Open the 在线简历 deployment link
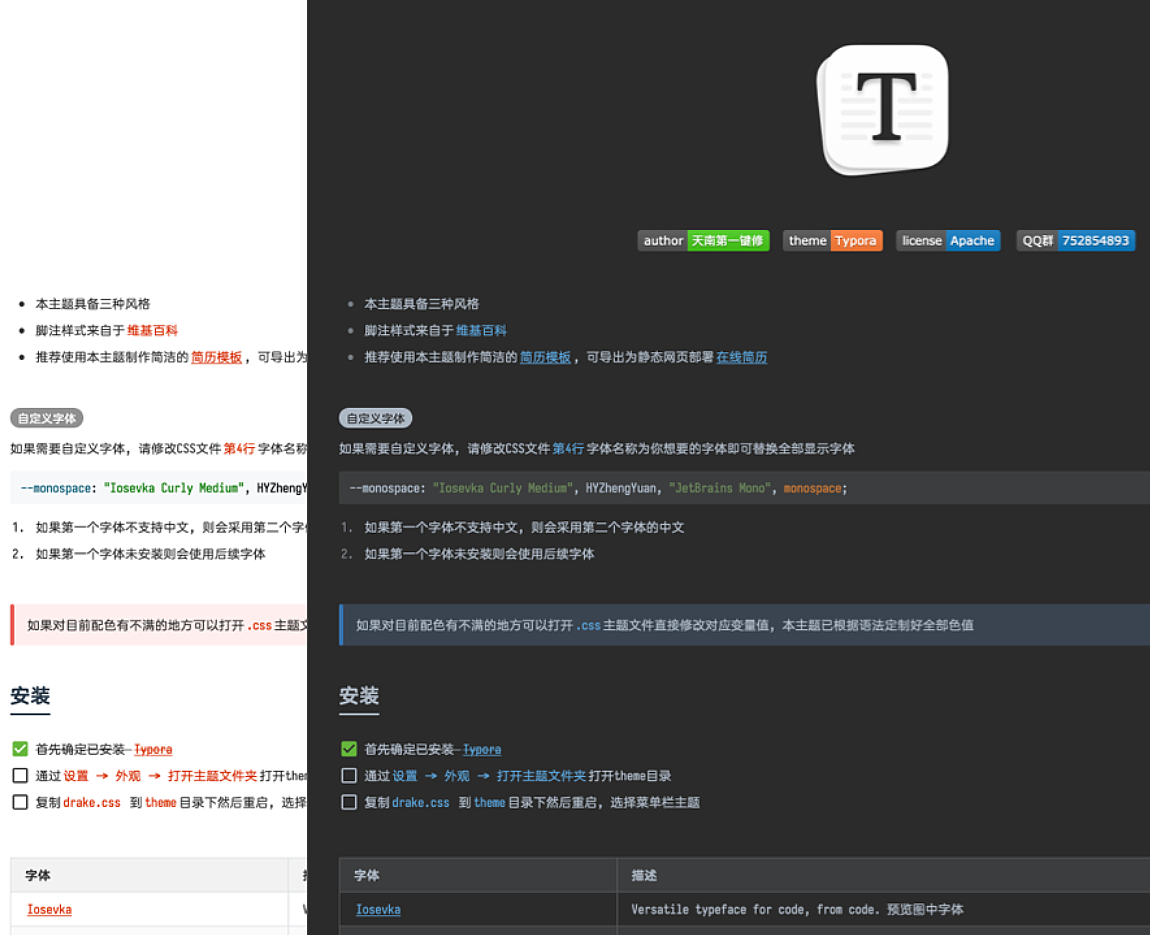Viewport: 1150px width, 935px height. click(x=741, y=356)
